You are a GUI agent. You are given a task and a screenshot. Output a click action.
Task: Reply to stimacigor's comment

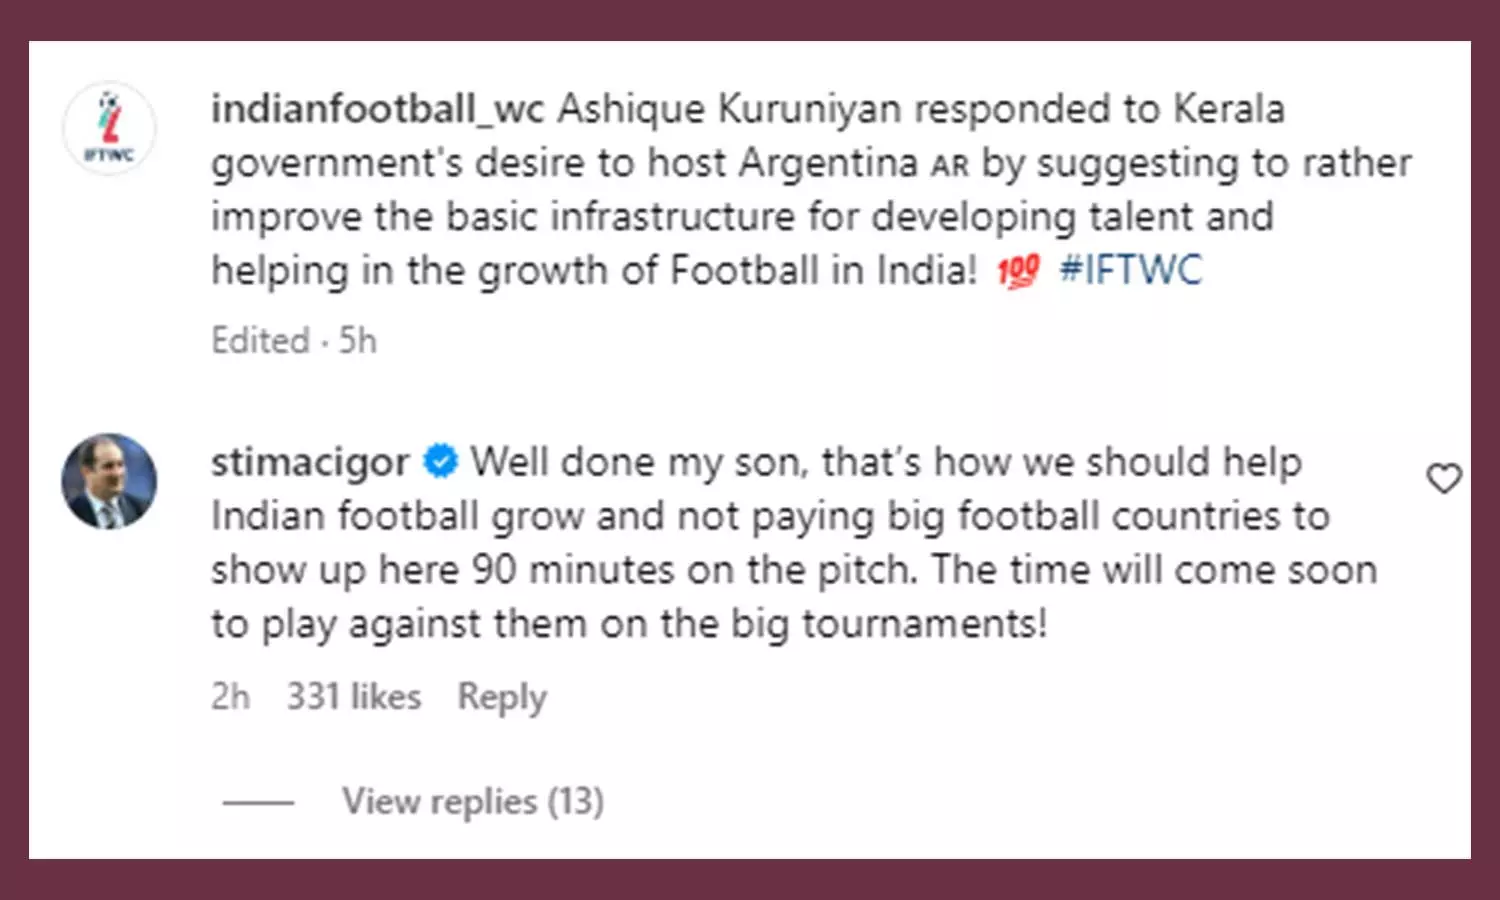[x=502, y=696]
